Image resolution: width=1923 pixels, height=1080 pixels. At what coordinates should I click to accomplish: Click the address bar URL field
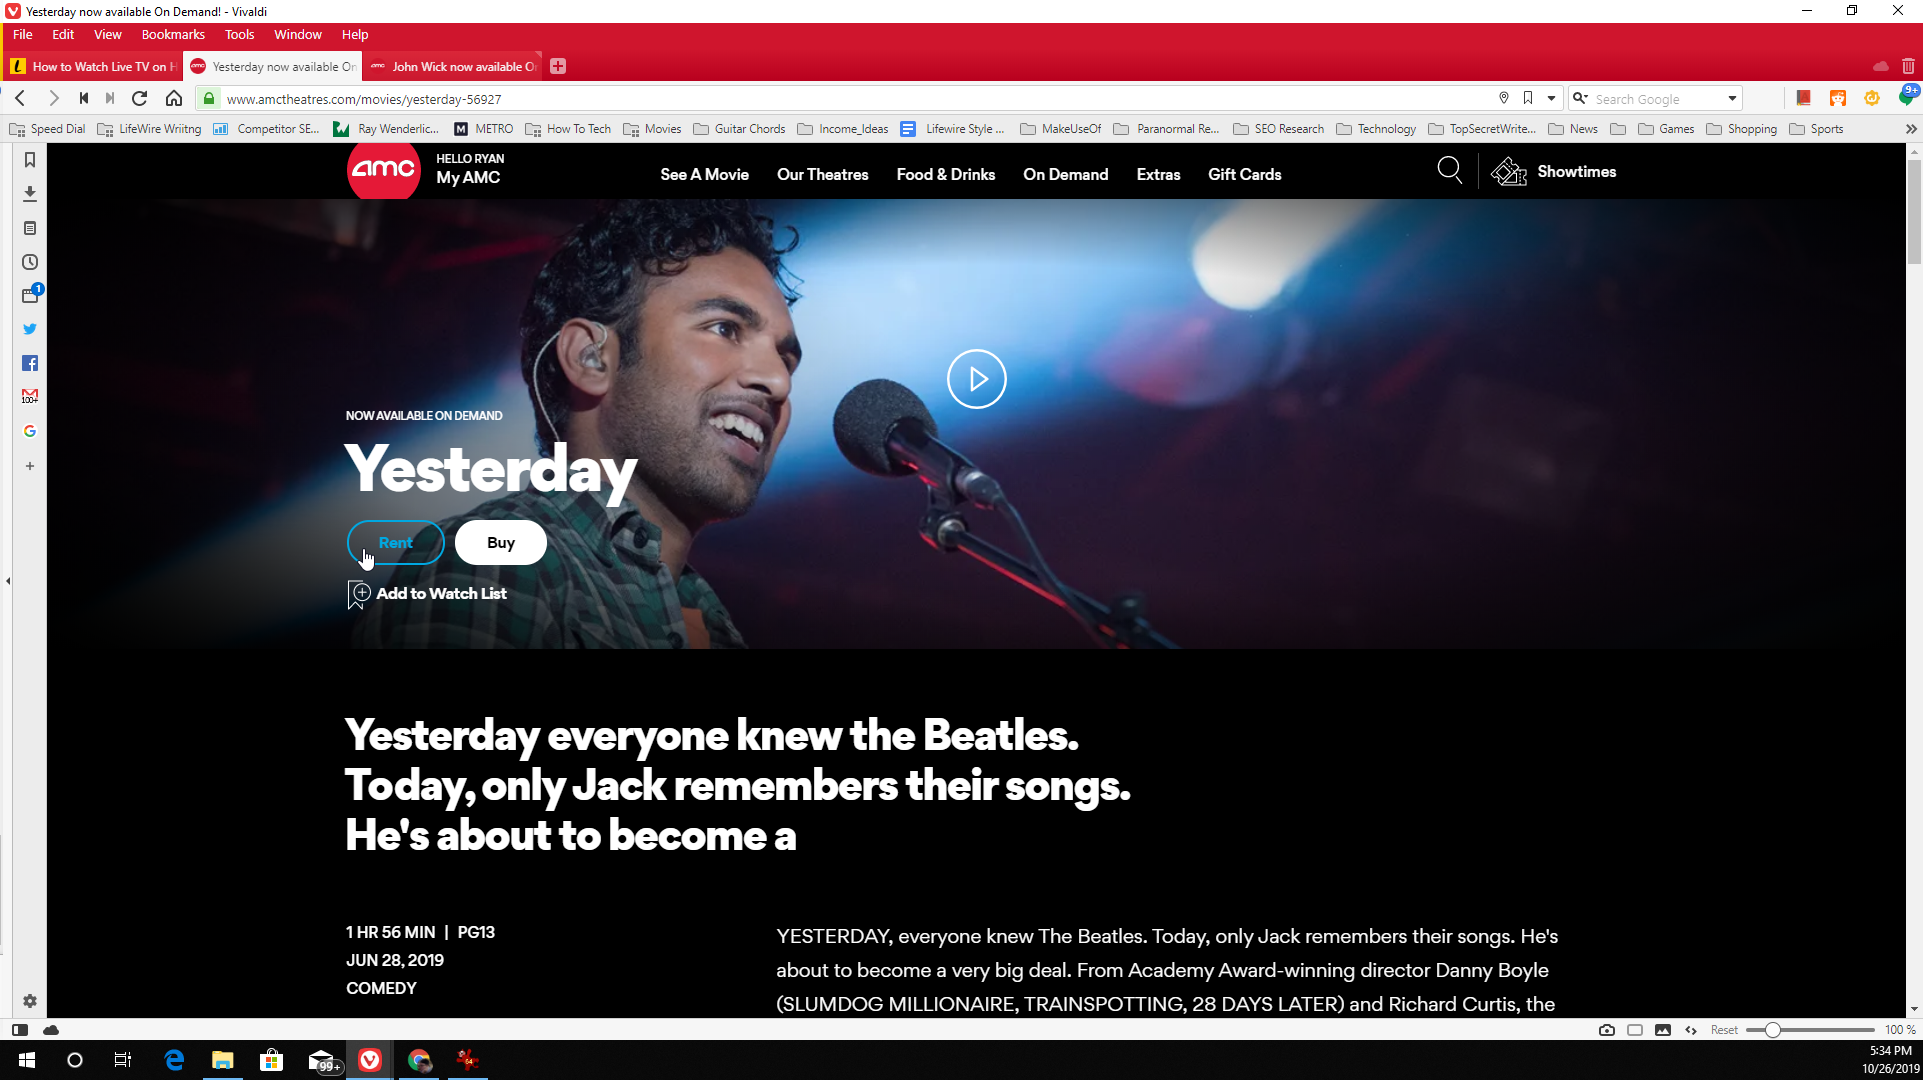pyautogui.click(x=855, y=99)
